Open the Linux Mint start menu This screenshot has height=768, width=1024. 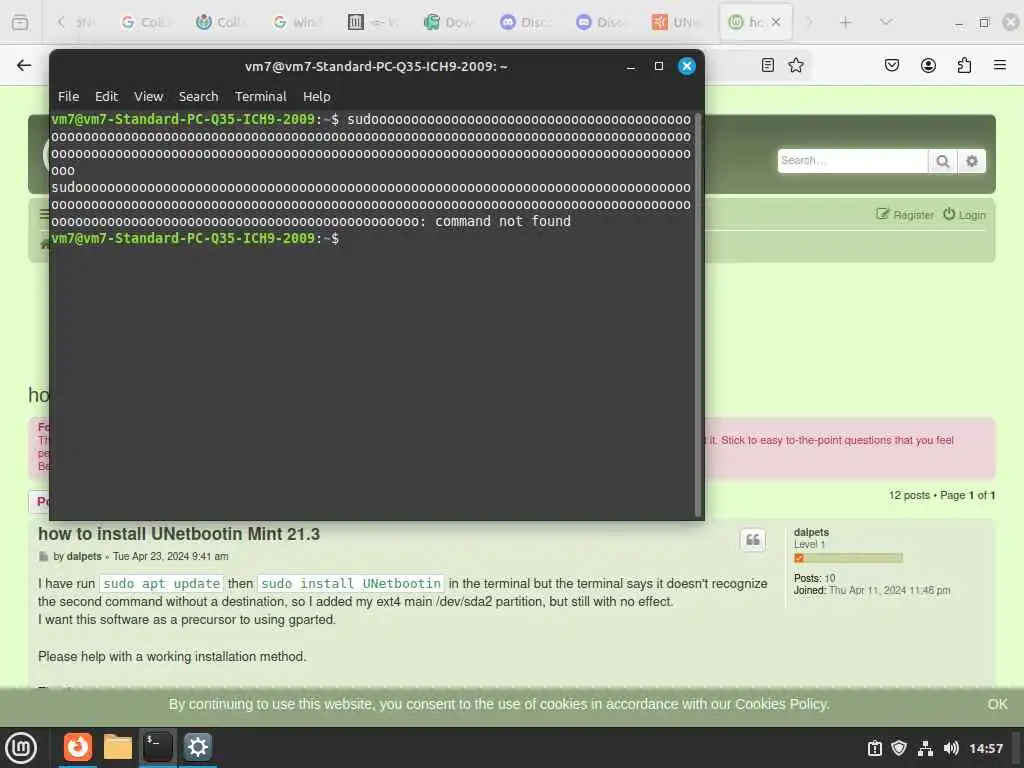coord(21,748)
